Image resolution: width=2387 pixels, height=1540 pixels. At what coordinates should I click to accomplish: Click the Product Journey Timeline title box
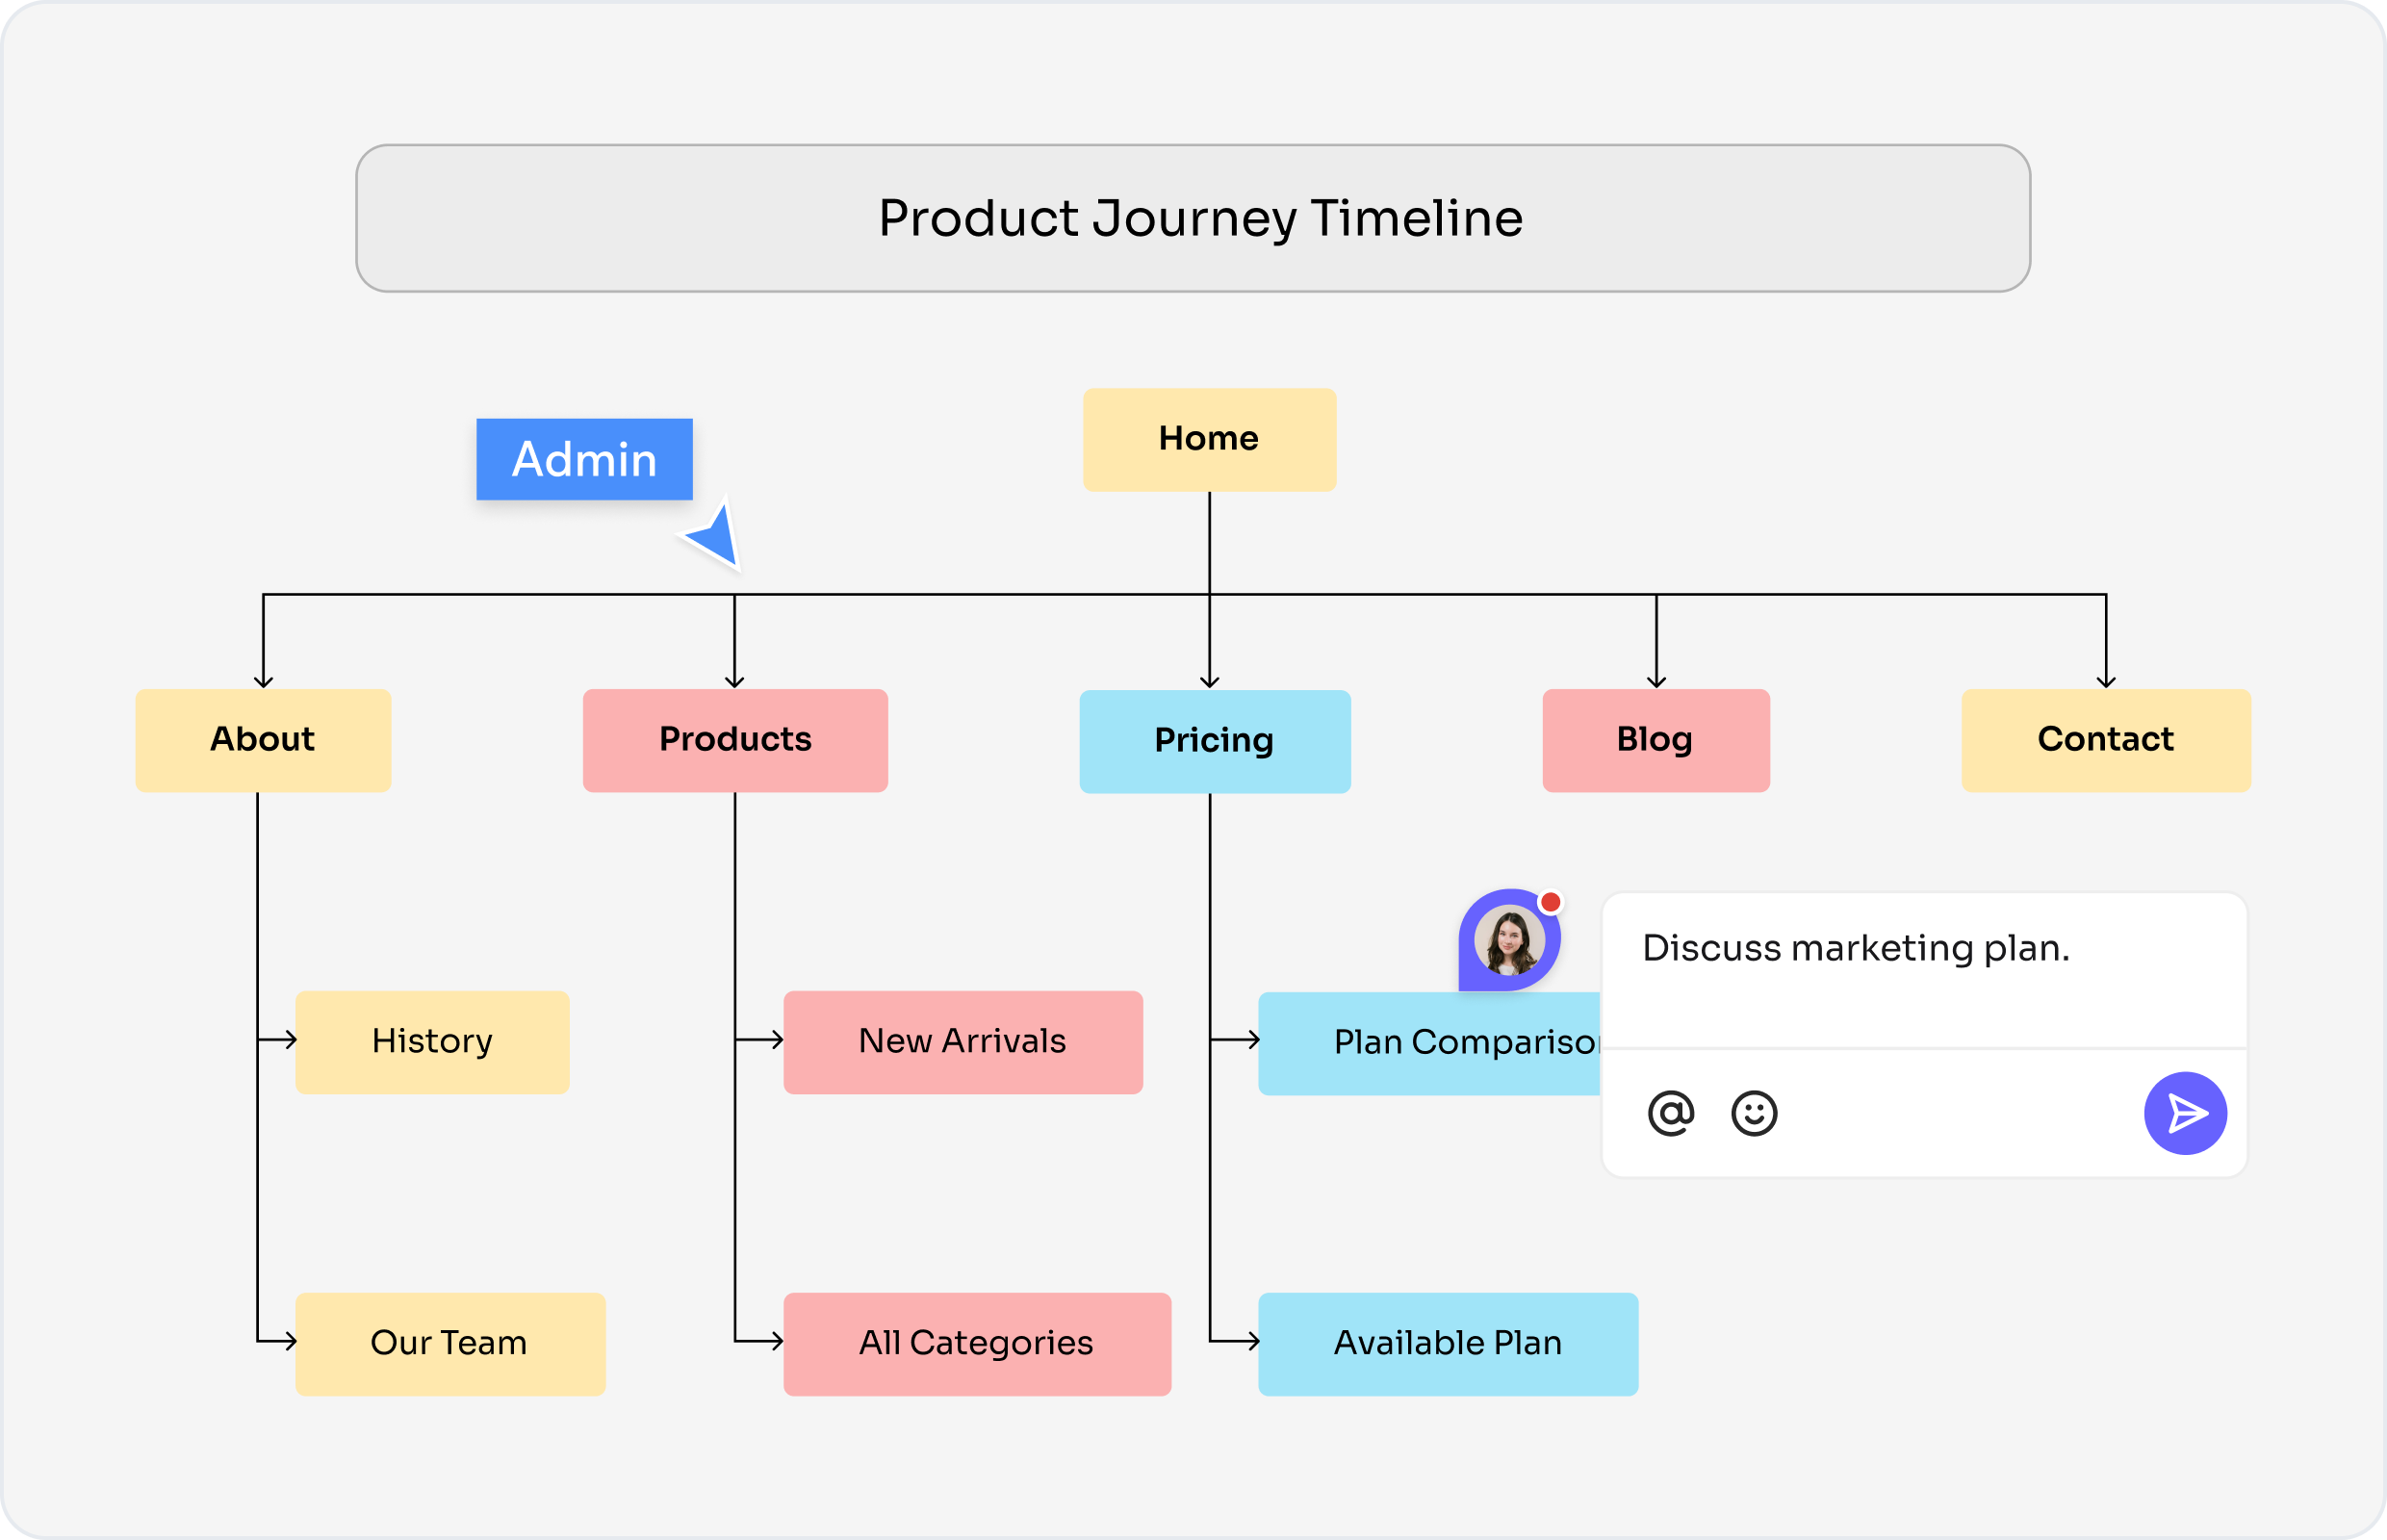coord(1193,218)
